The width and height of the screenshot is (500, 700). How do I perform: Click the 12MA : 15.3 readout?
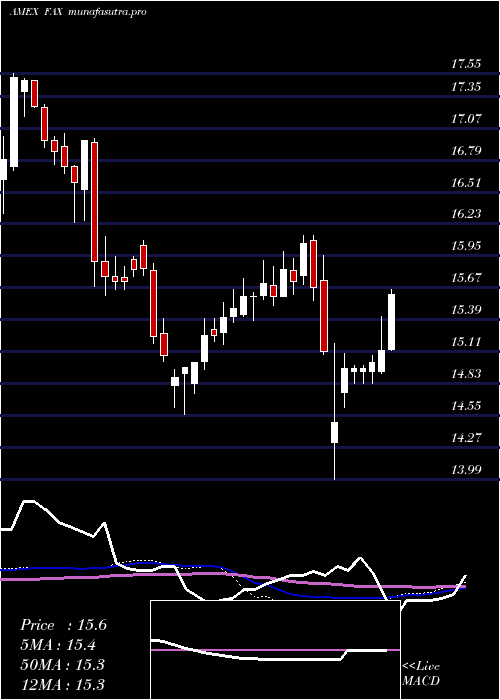click(x=62, y=684)
